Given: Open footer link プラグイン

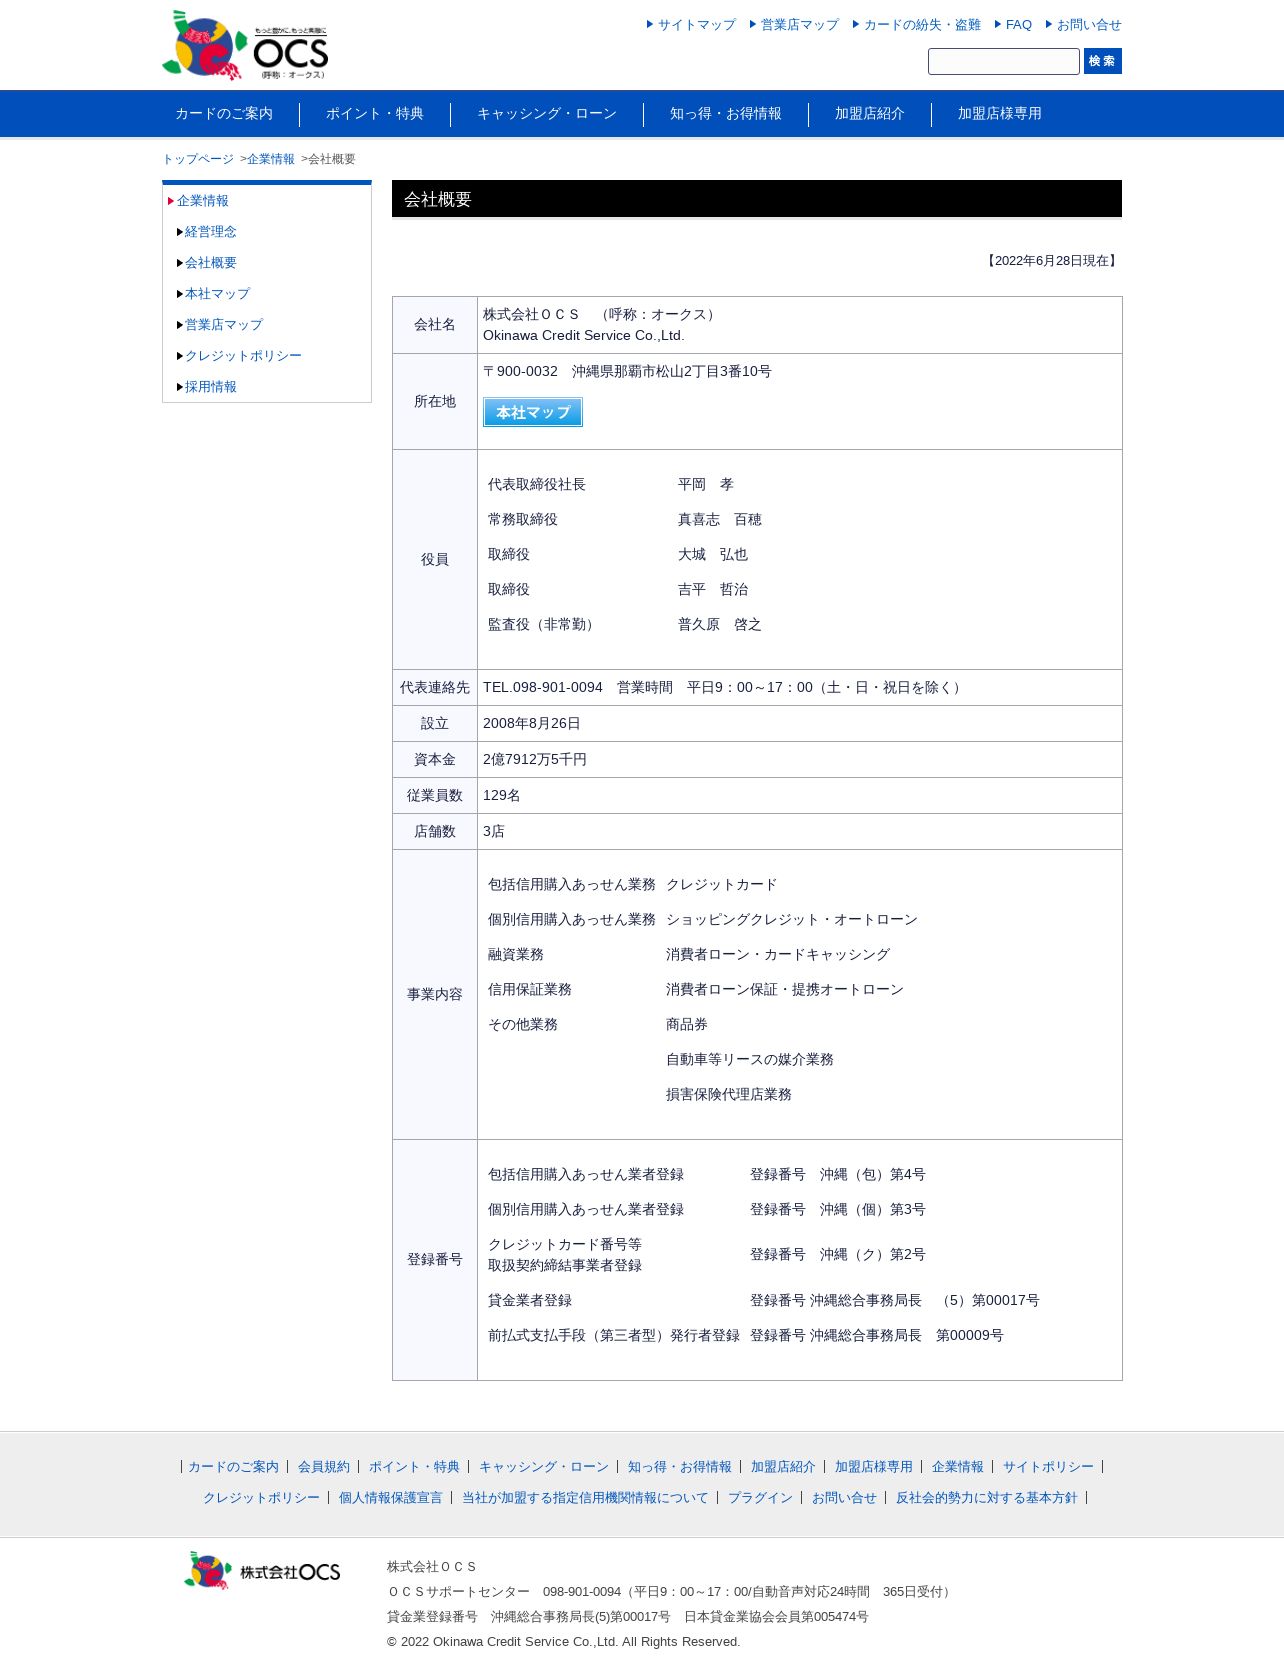Looking at the screenshot, I should point(760,1498).
